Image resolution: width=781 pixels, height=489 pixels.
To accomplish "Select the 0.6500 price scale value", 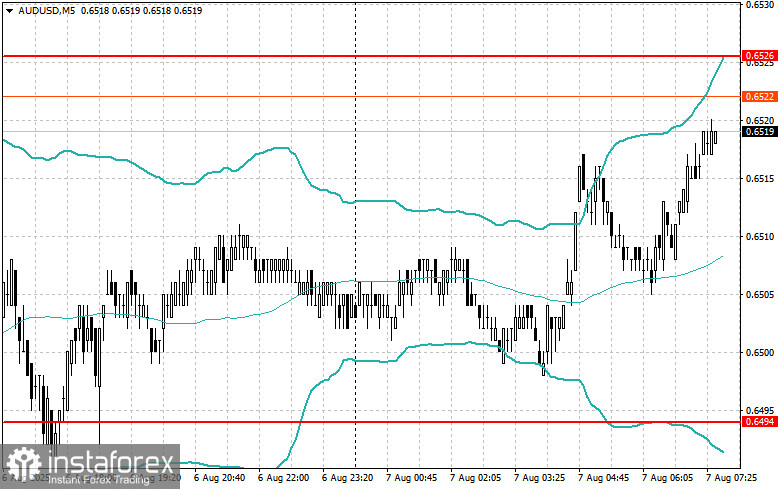I will [x=760, y=353].
